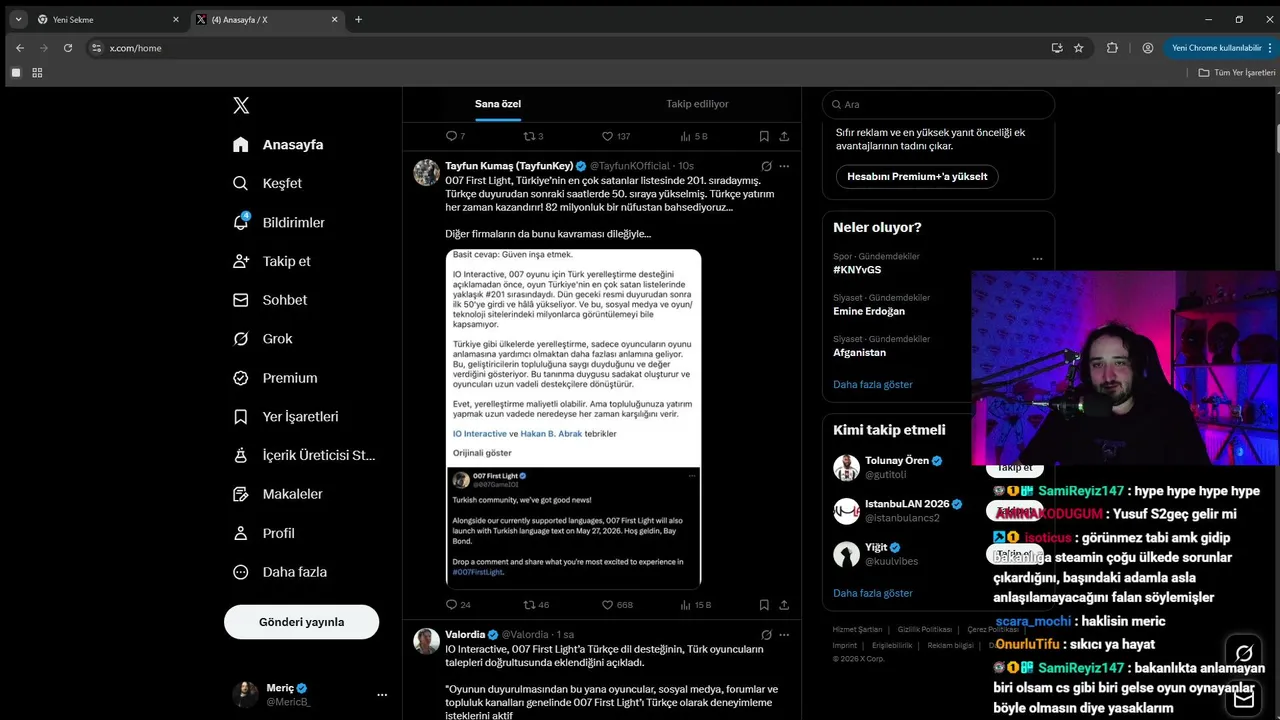Open more options for #KNYvGS trend
The image size is (1280, 720).
click(1037, 258)
